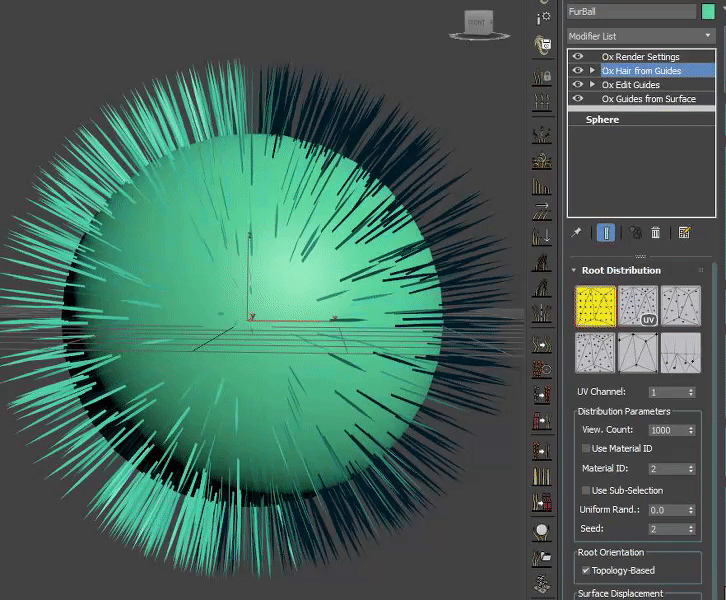This screenshot has height=600, width=726.
Task: Select the yellow uniform root distribution thumbnail
Action: pos(595,306)
